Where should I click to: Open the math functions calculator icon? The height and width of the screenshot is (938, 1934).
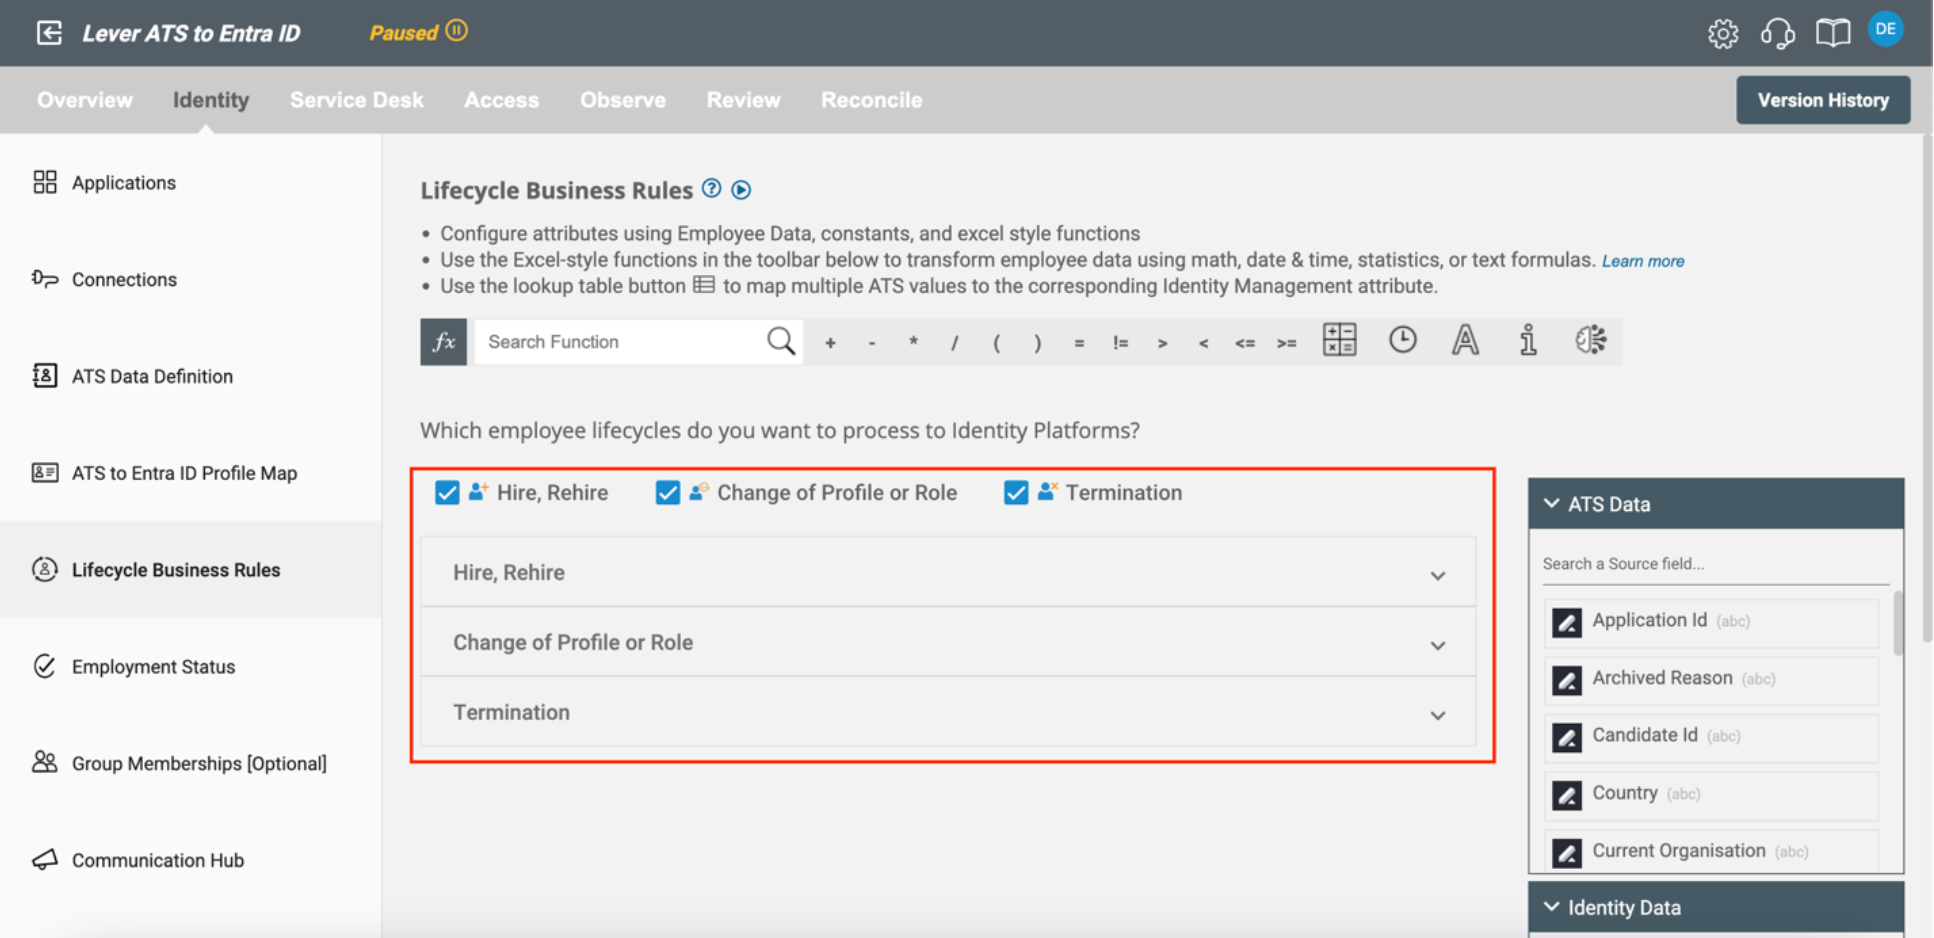pos(1339,341)
